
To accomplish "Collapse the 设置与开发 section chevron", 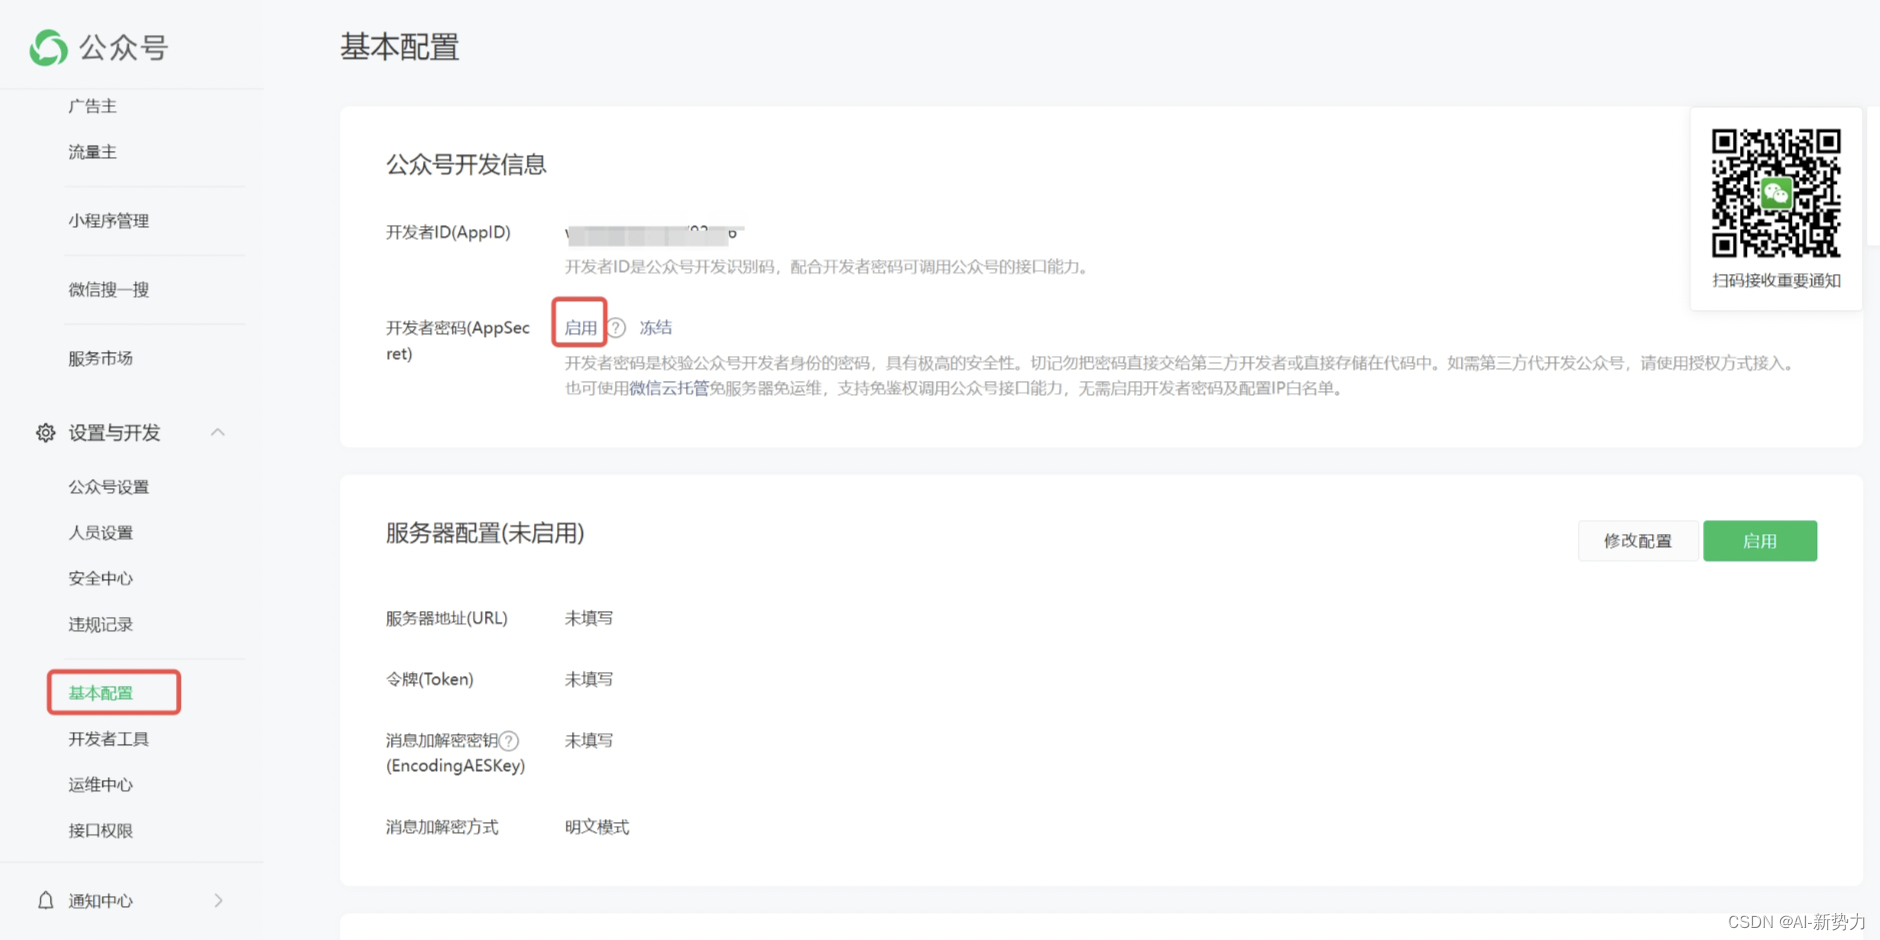I will [x=218, y=432].
